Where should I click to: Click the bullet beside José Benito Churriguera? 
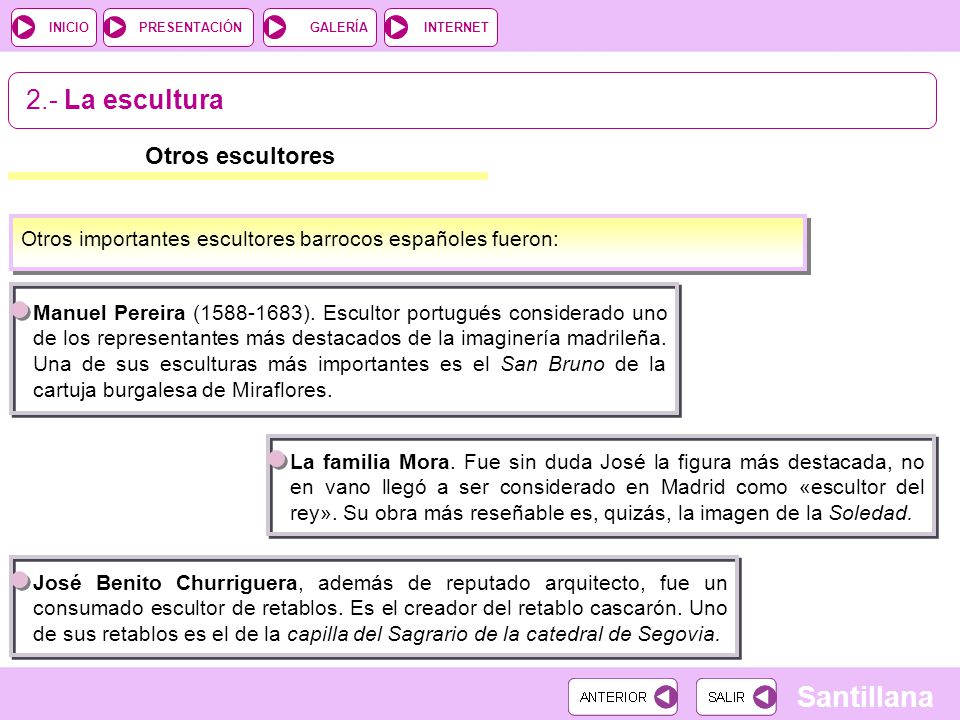21,581
